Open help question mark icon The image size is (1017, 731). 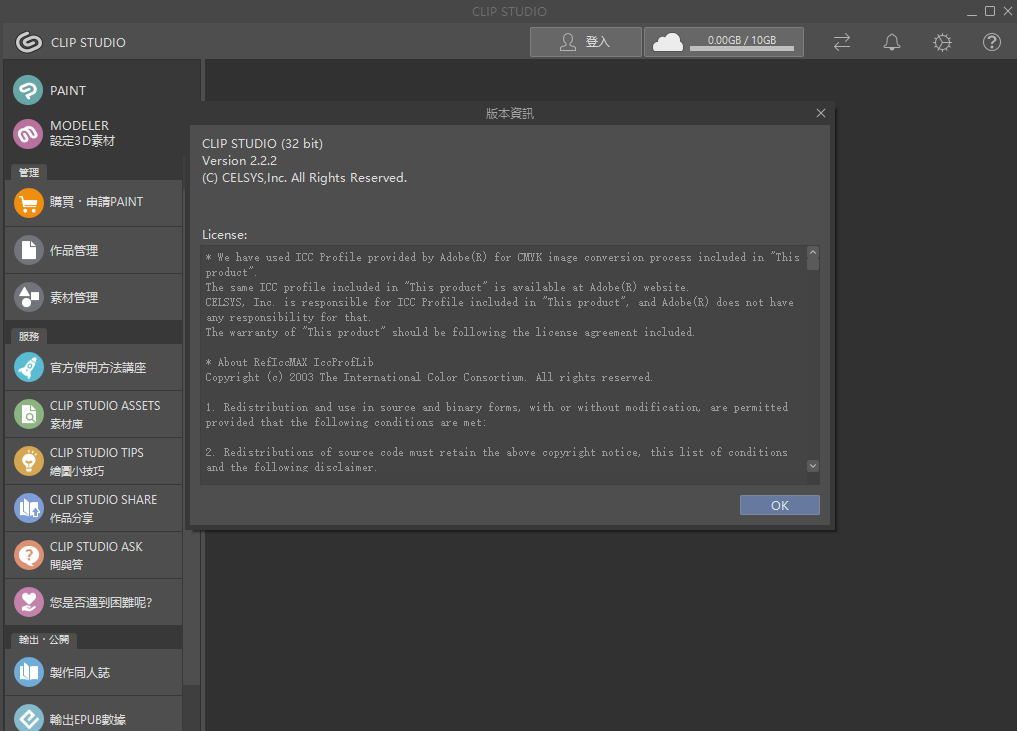pos(992,42)
